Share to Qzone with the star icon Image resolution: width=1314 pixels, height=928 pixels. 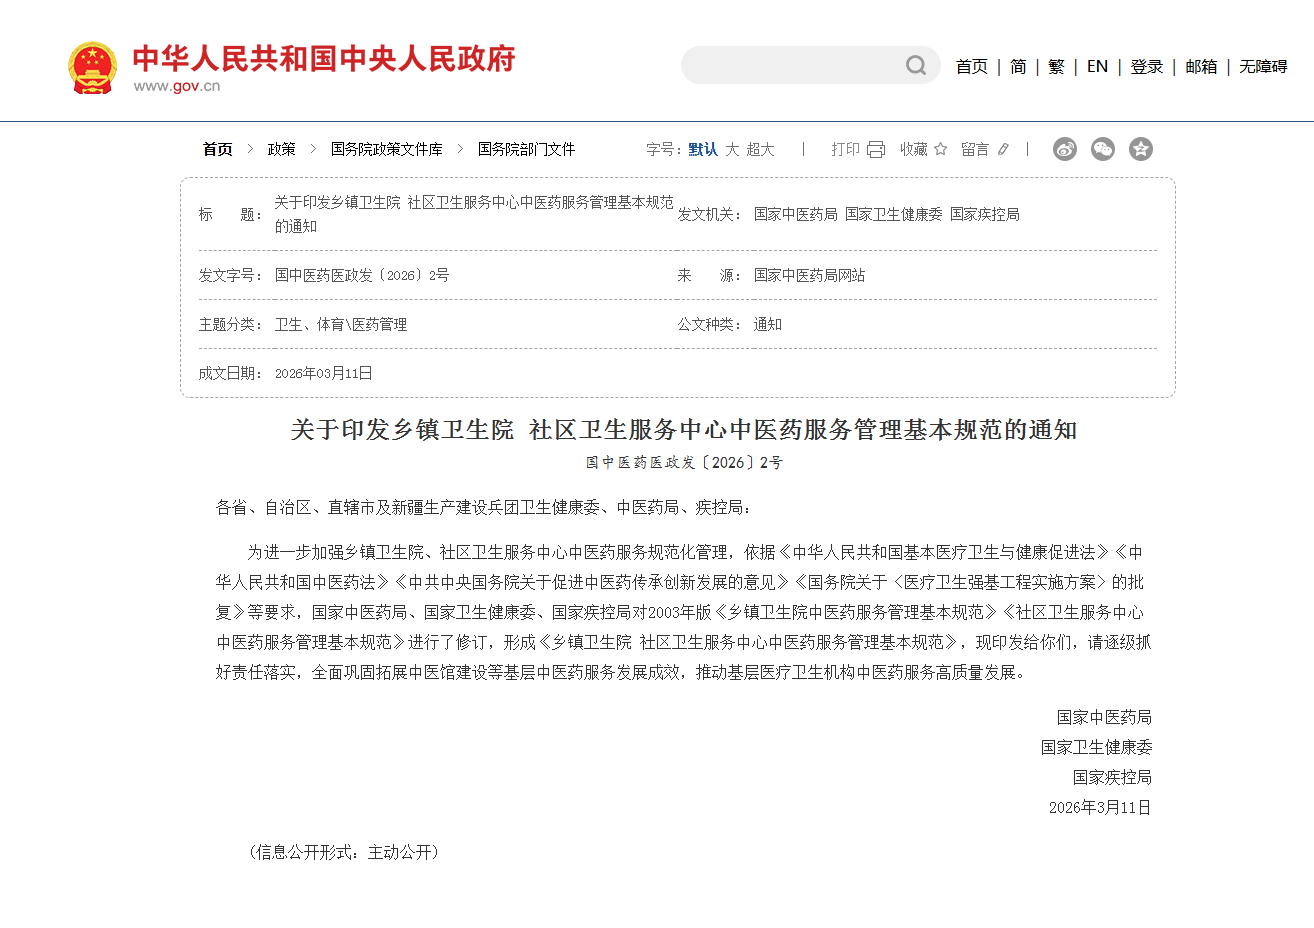(1141, 149)
